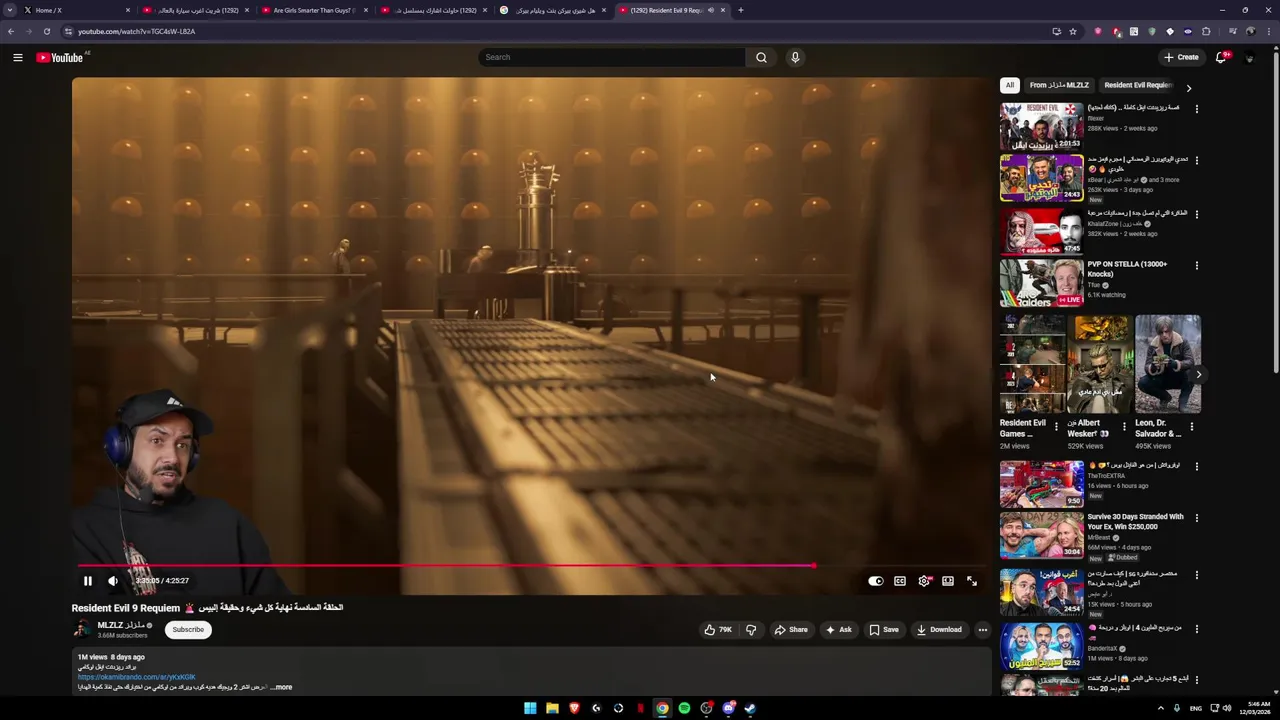The width and height of the screenshot is (1280, 720).
Task: Select the From MLZLZ filter chip
Action: point(1059,85)
